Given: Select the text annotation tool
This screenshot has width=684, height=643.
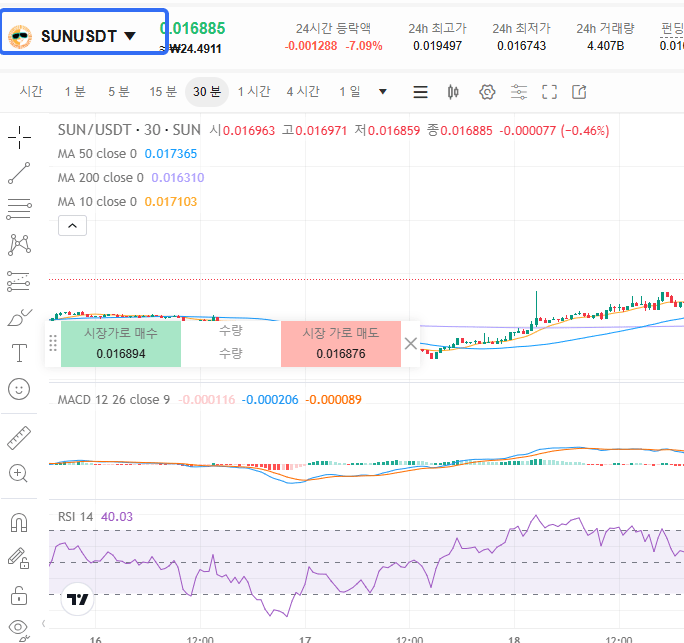Looking at the screenshot, I should (19, 353).
